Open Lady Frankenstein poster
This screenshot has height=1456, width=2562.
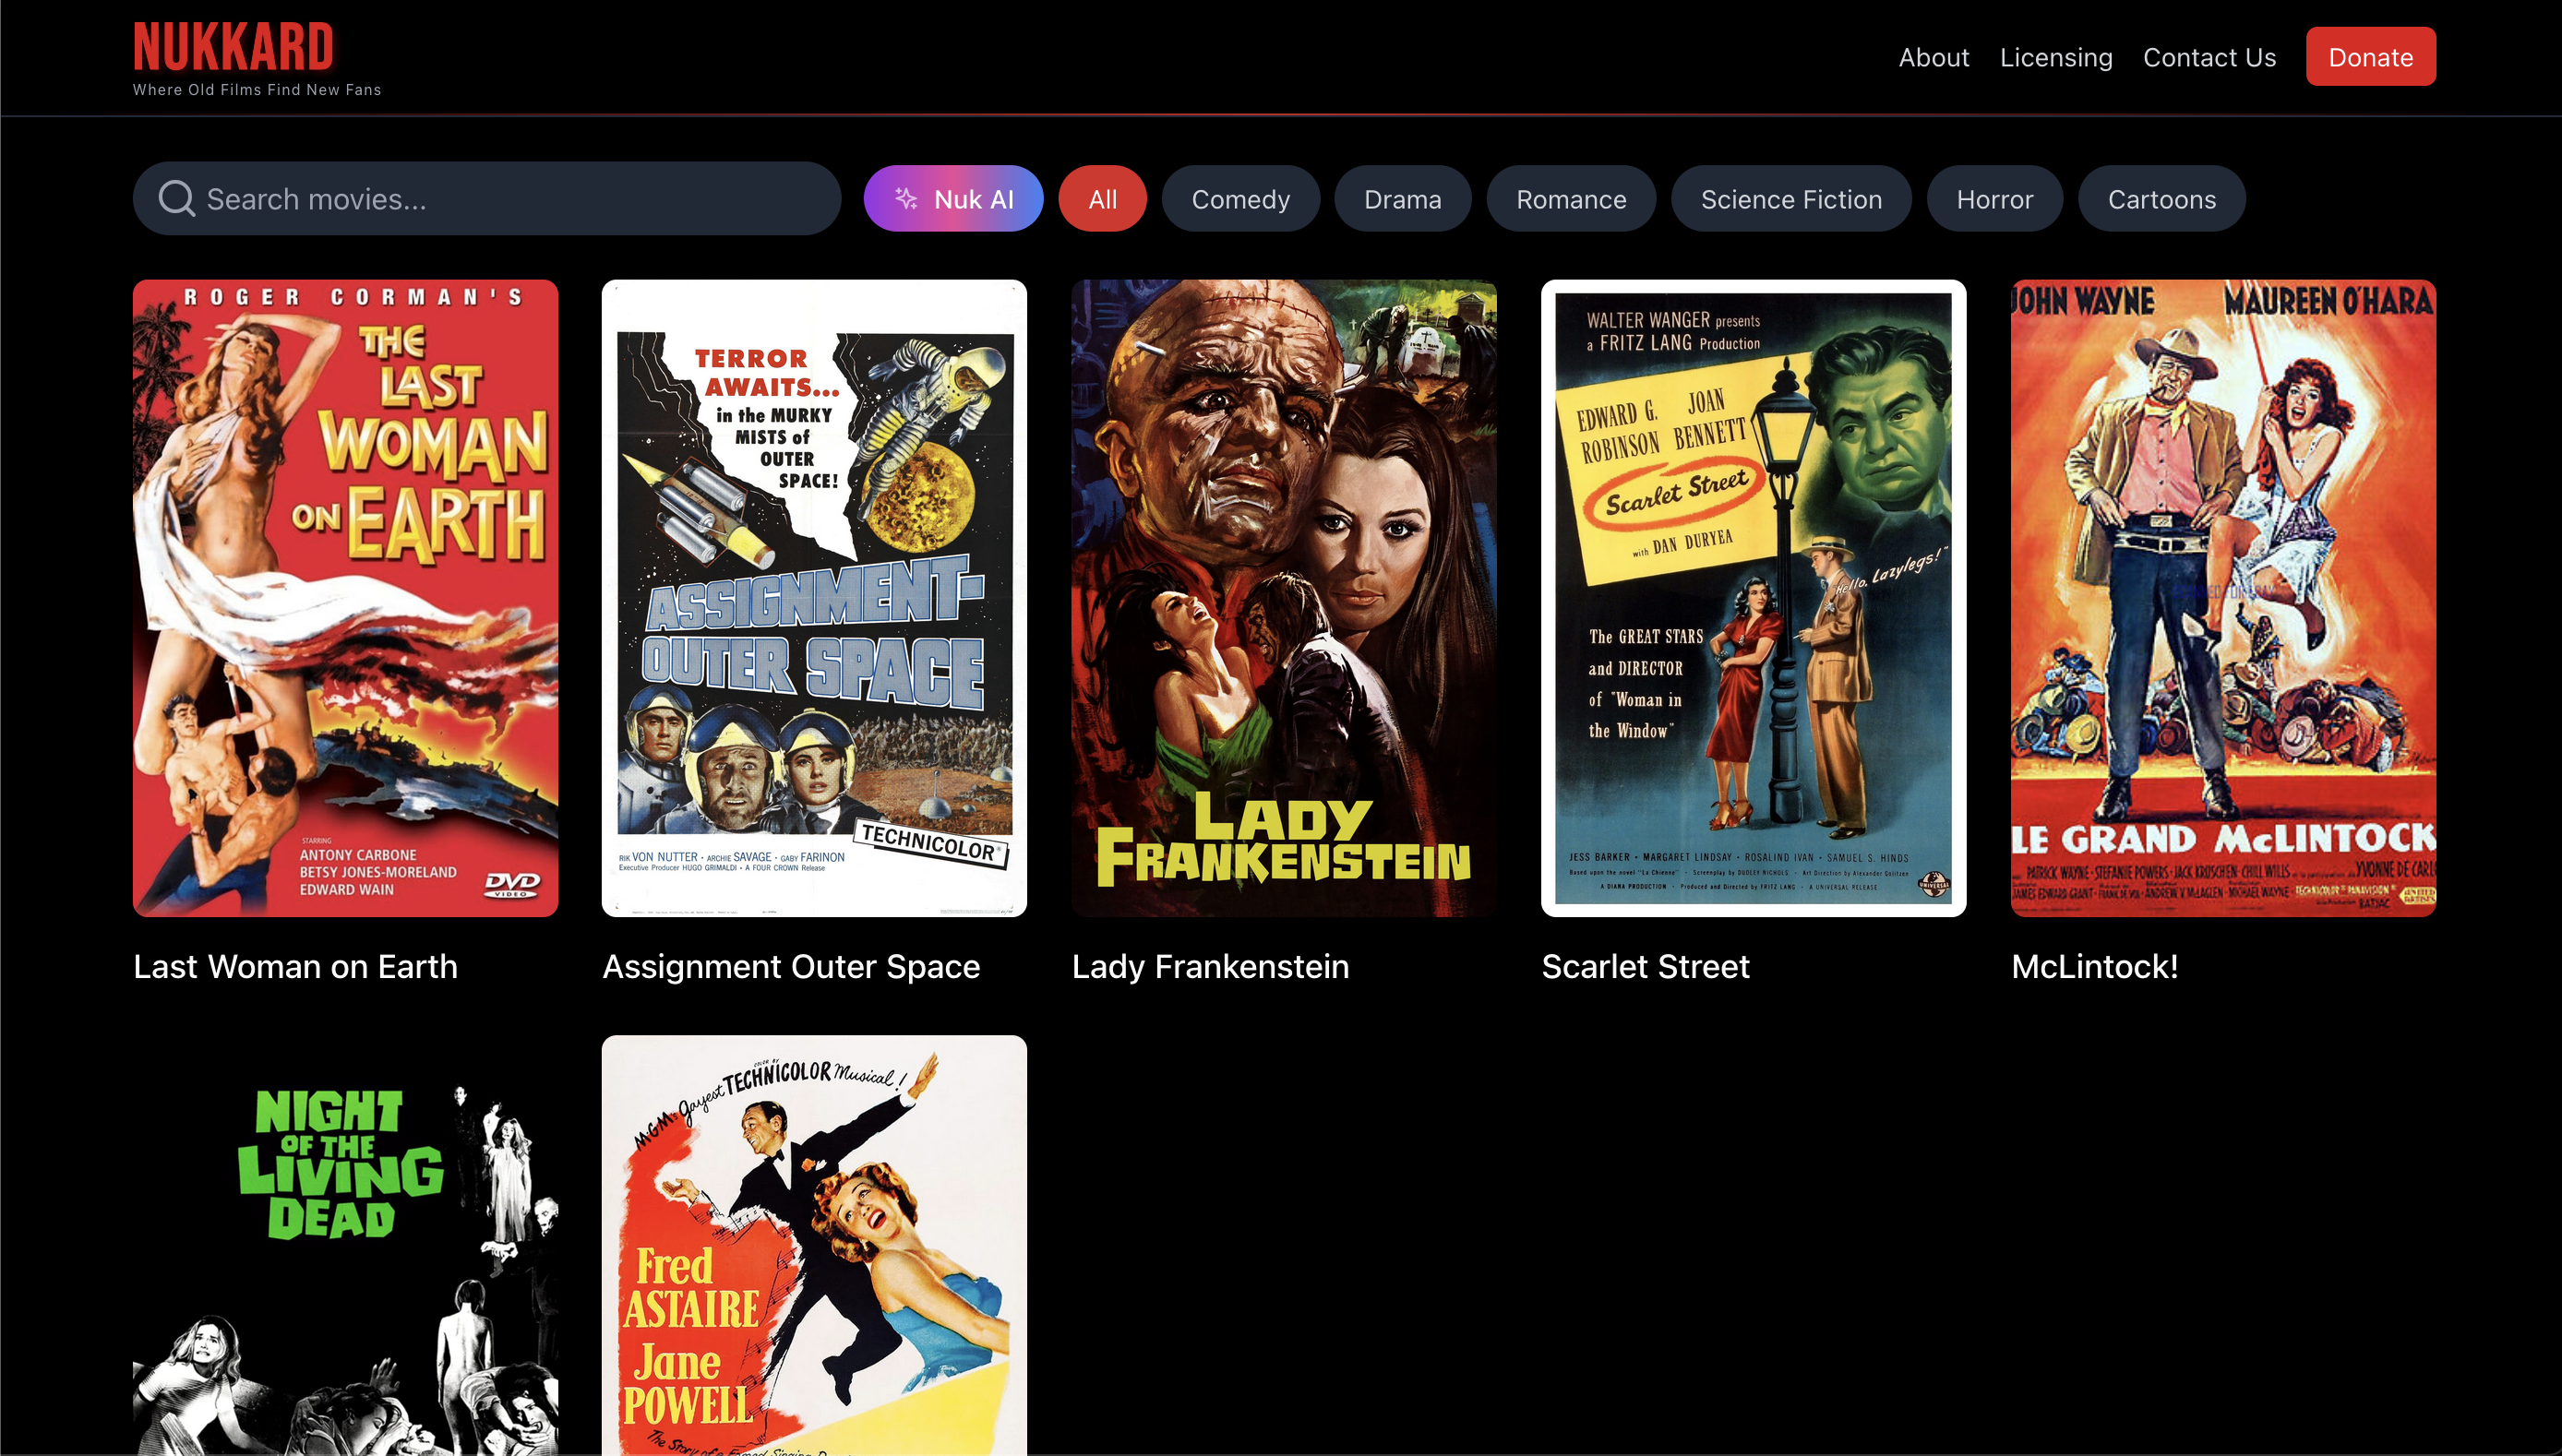[x=1284, y=598]
